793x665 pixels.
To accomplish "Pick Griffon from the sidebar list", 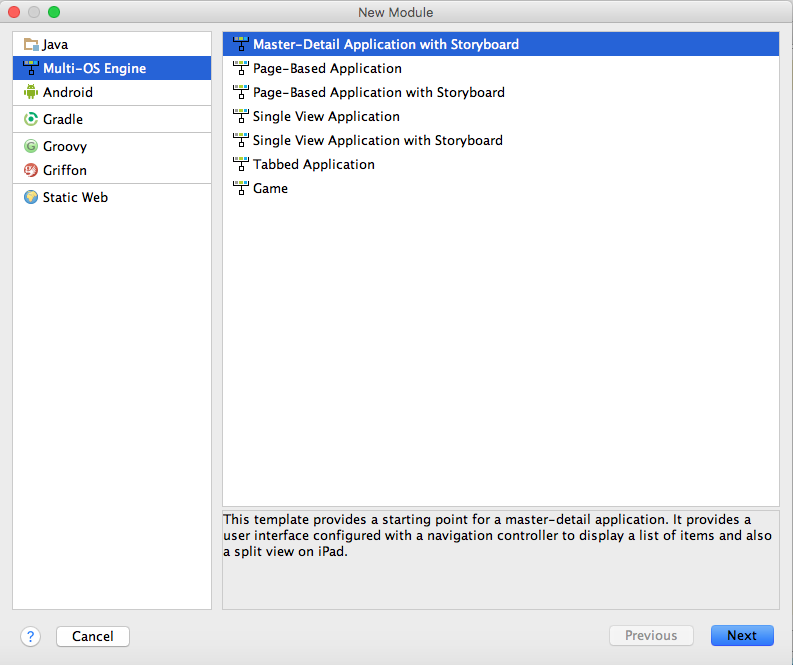I will click(112, 170).
